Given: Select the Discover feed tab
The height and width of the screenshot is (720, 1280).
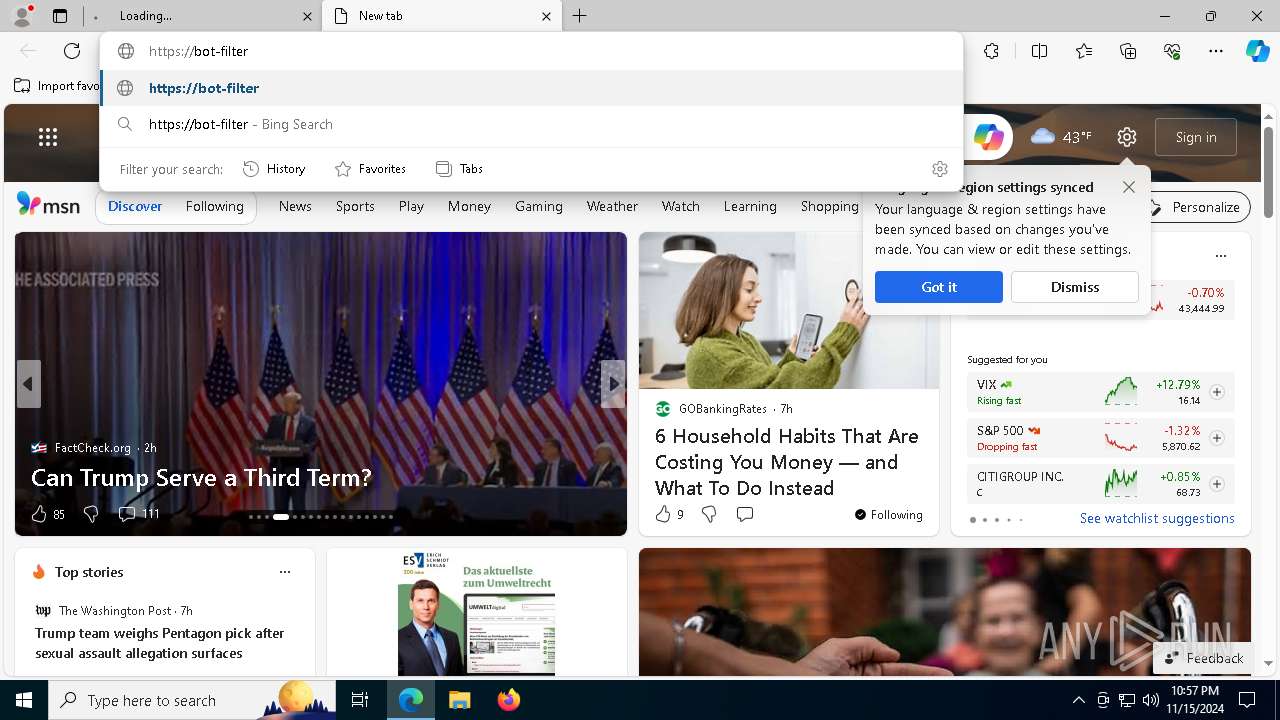Looking at the screenshot, I should (135, 206).
